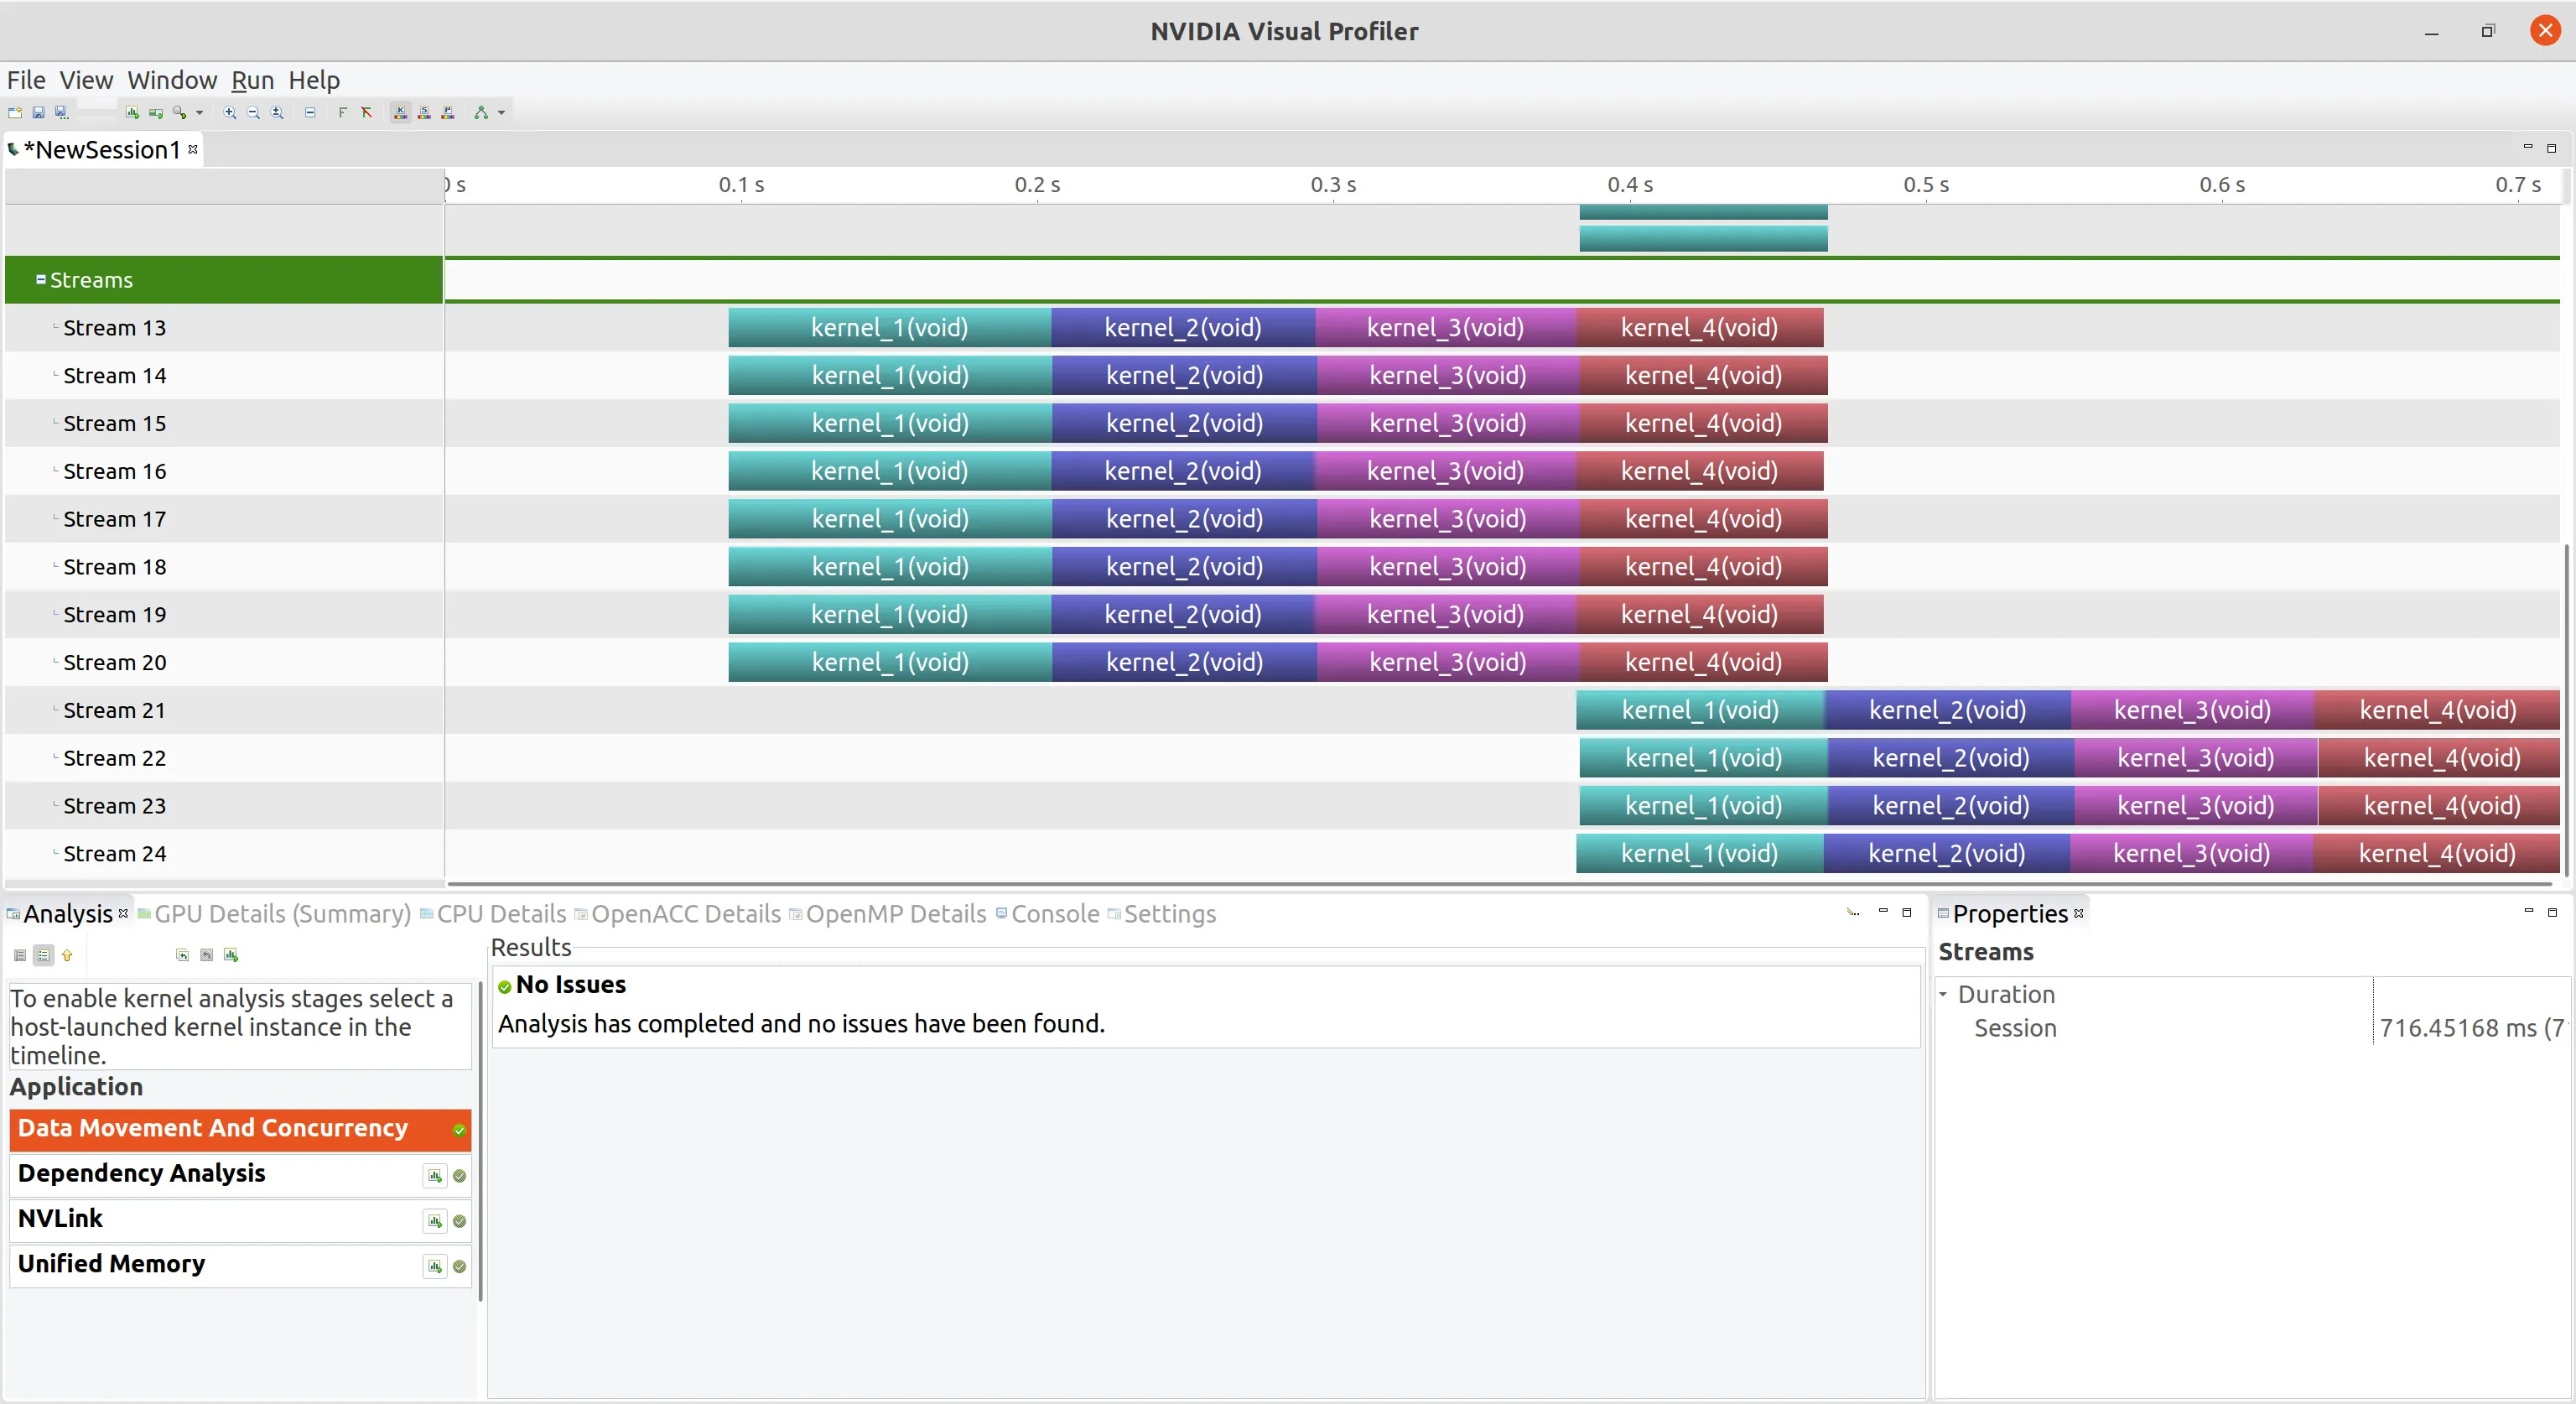Click the collapse-all minus toolbar icon

click(311, 113)
